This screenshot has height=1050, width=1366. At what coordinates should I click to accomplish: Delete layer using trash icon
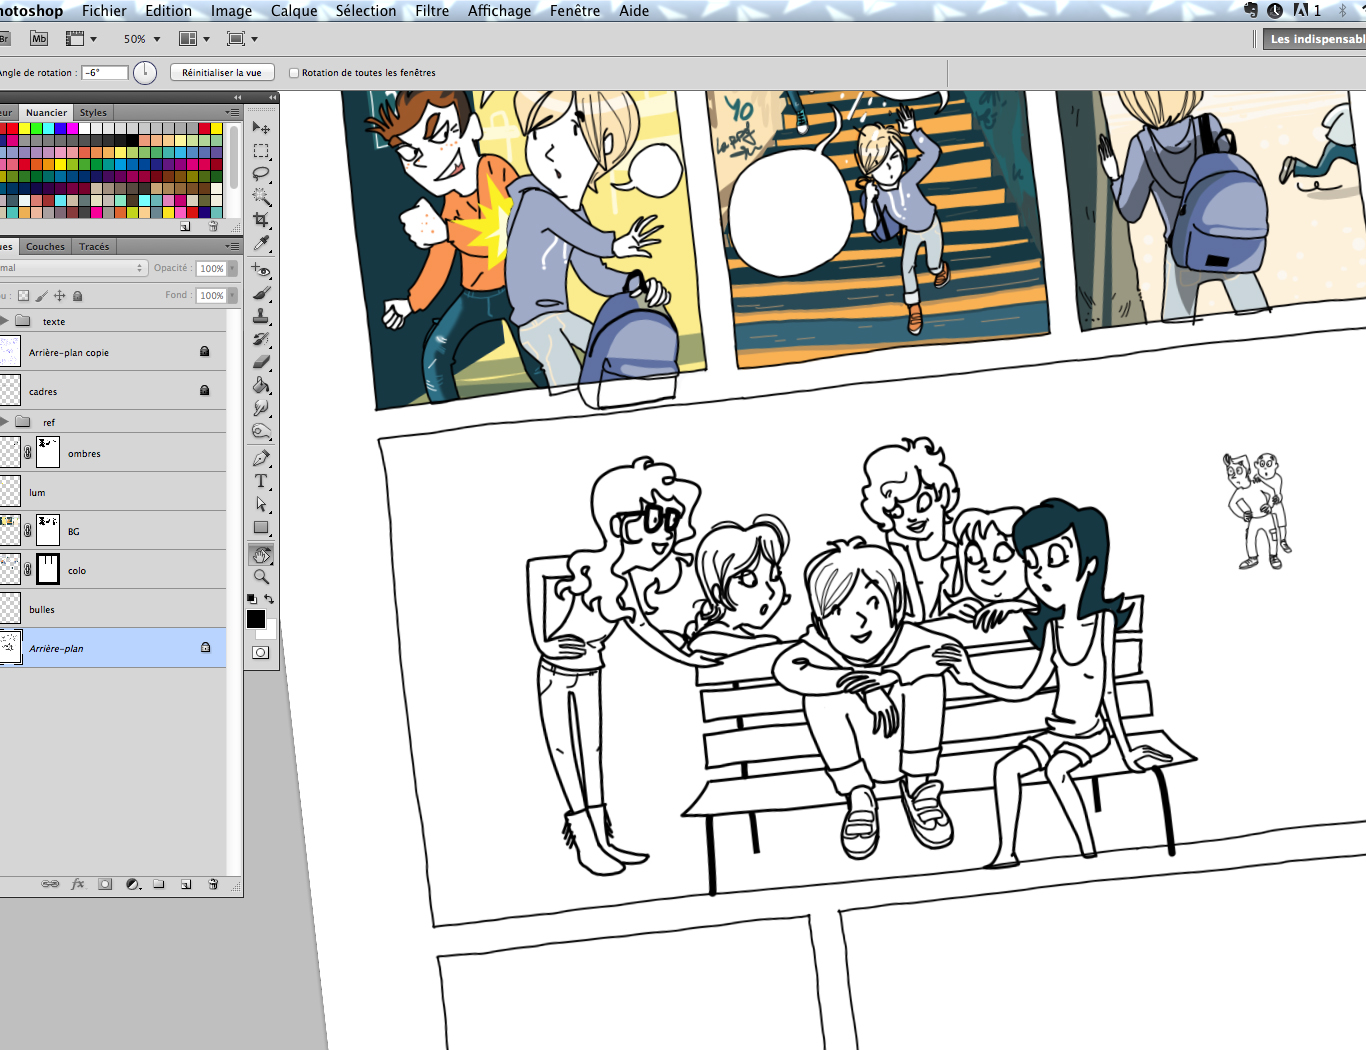click(213, 884)
